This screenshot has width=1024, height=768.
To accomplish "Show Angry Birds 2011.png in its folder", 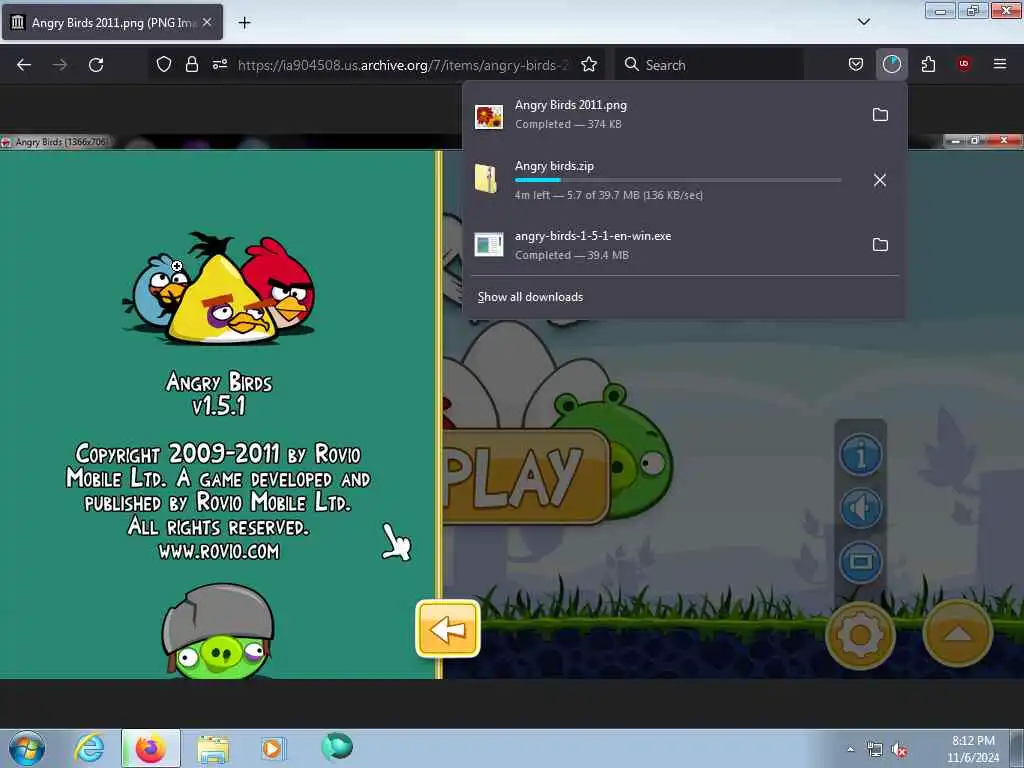I will coord(880,115).
